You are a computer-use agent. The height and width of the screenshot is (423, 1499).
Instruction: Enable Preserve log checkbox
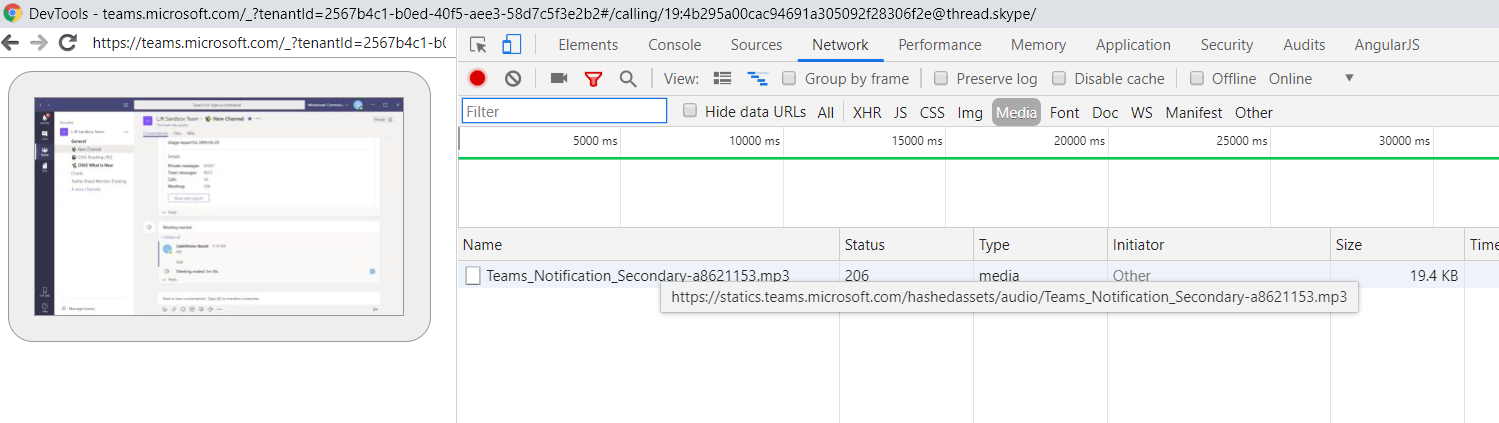point(941,78)
